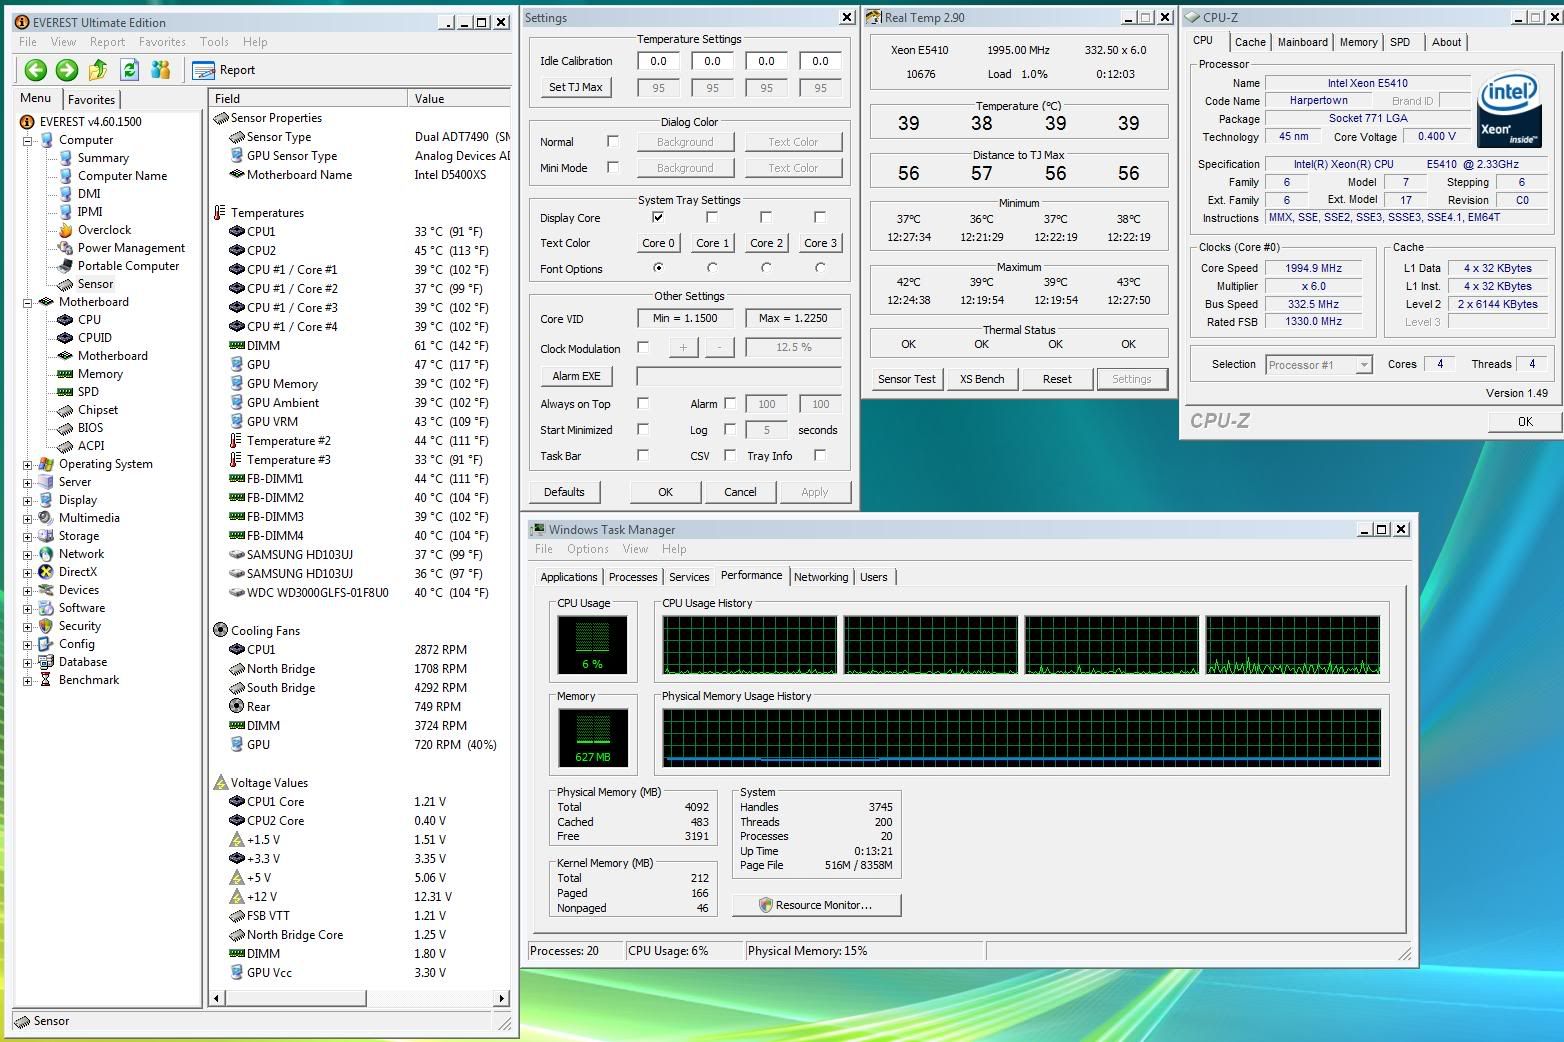
Task: Select Overclock item in EVEREST tree
Action: pyautogui.click(x=104, y=230)
